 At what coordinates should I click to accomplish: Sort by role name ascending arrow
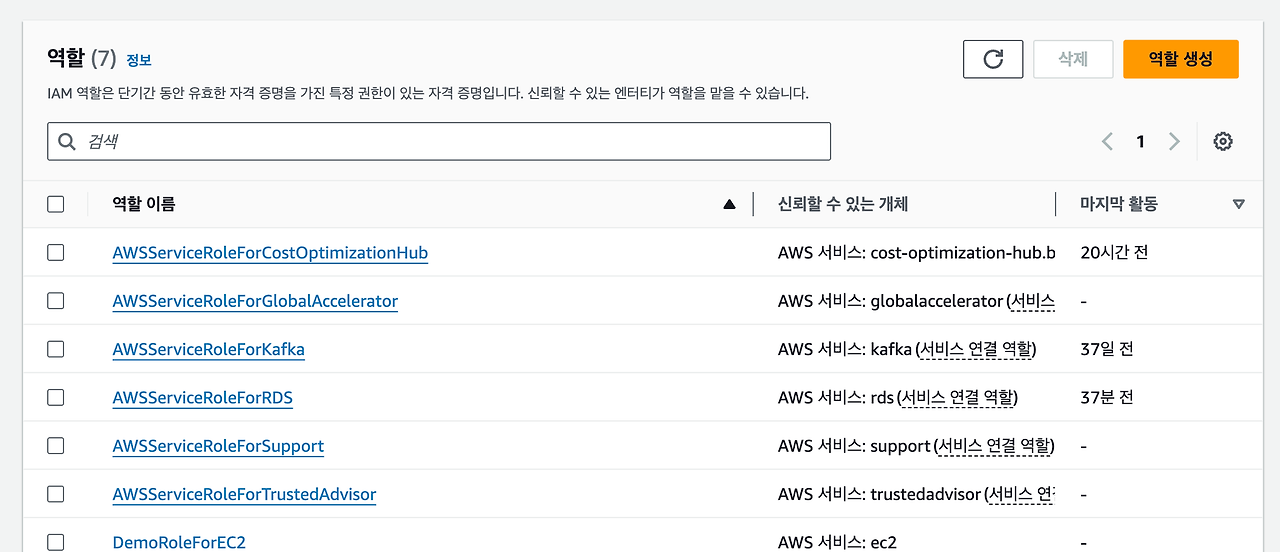coord(729,204)
